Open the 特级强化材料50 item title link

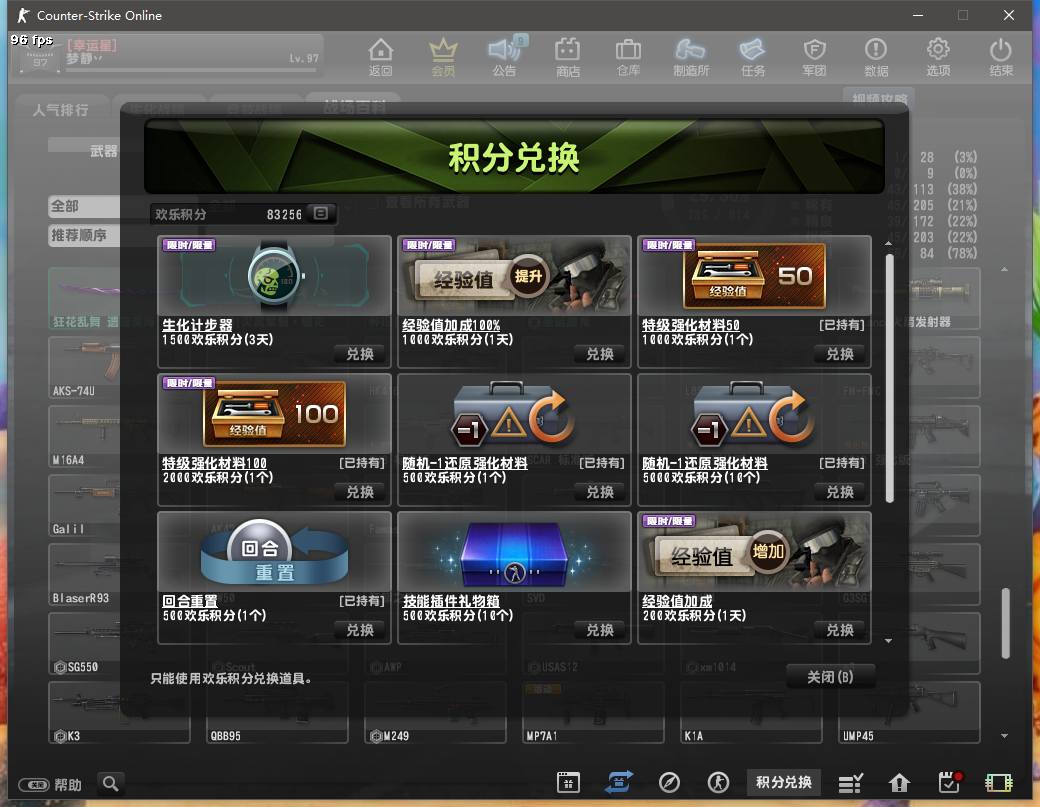pyautogui.click(x=690, y=325)
